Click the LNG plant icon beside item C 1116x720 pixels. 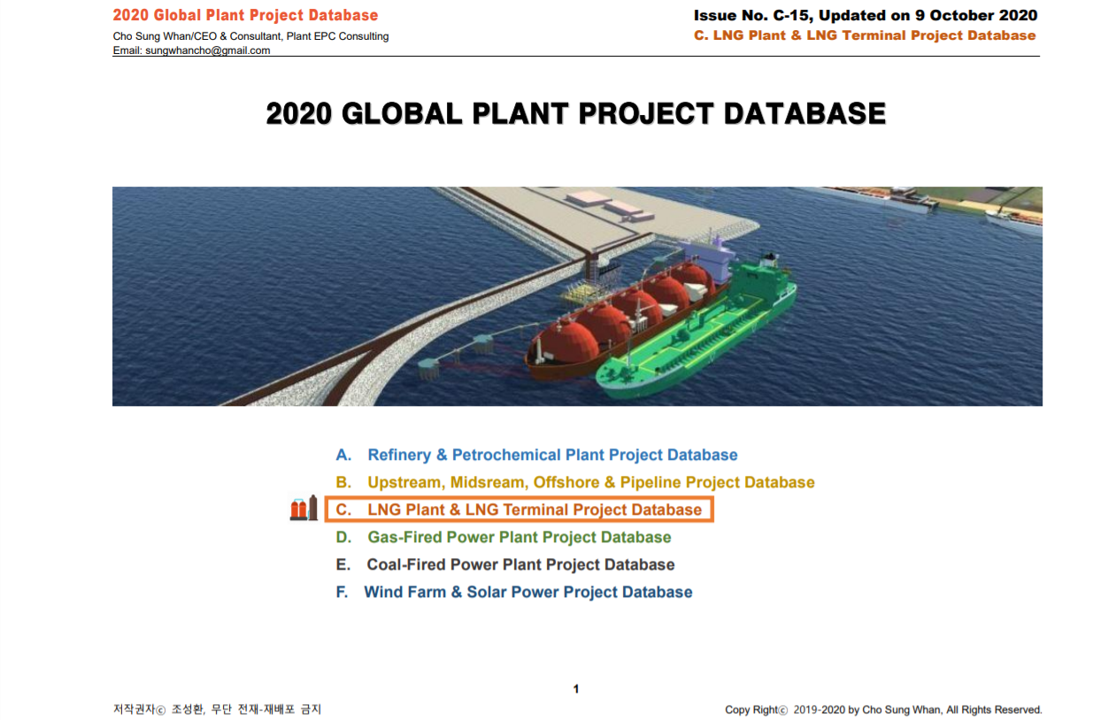[304, 508]
